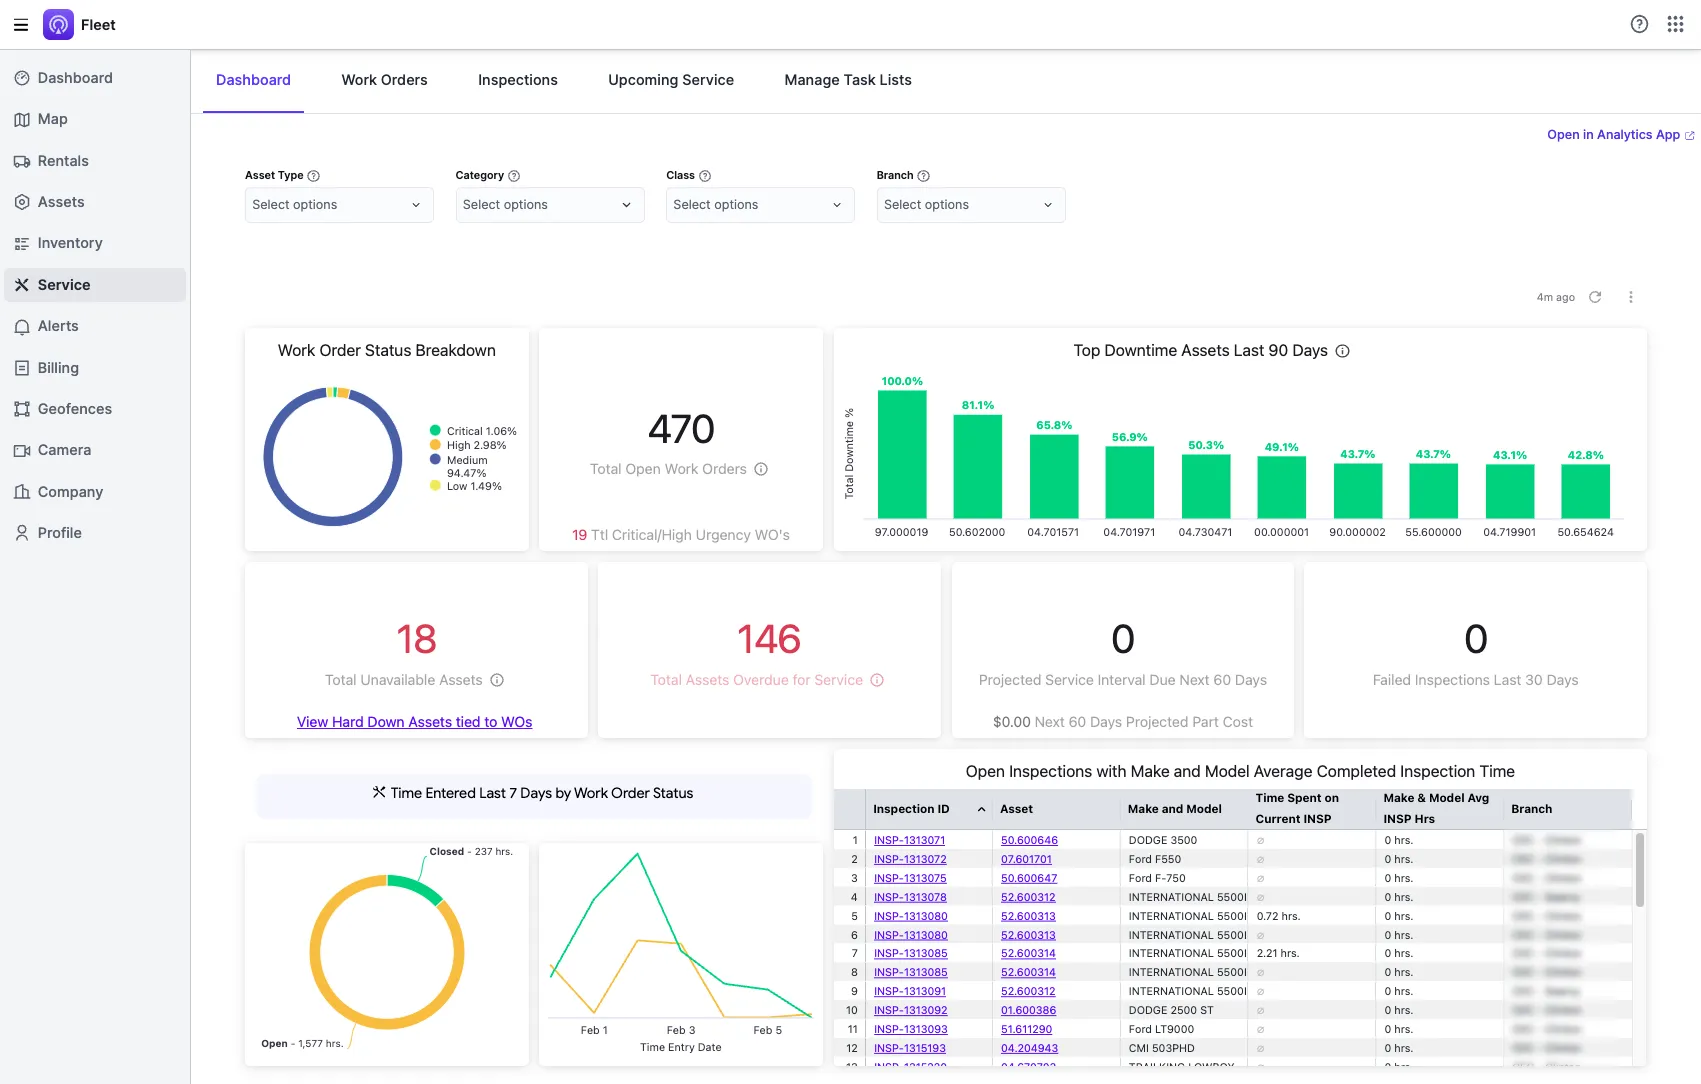The width and height of the screenshot is (1701, 1084).
Task: Sort by Inspection ID column arrow
Action: [981, 809]
